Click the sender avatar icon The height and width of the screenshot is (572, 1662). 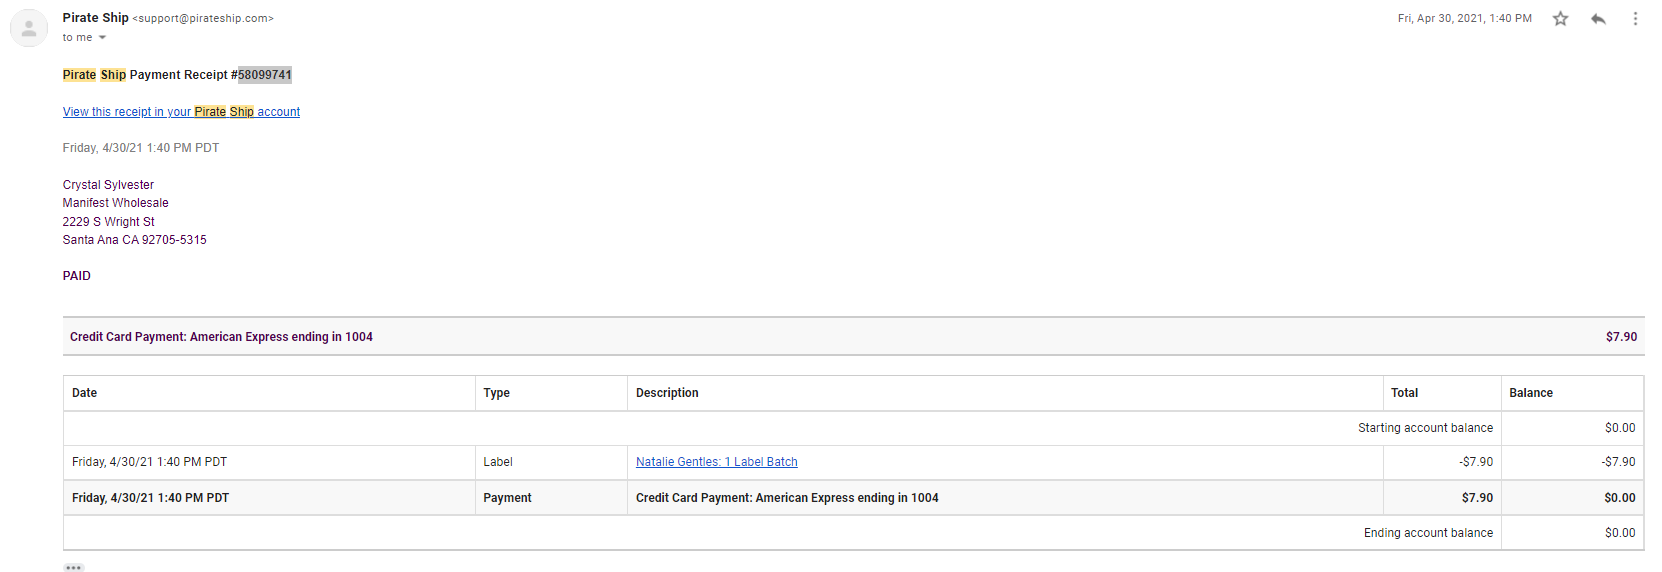coord(29,28)
